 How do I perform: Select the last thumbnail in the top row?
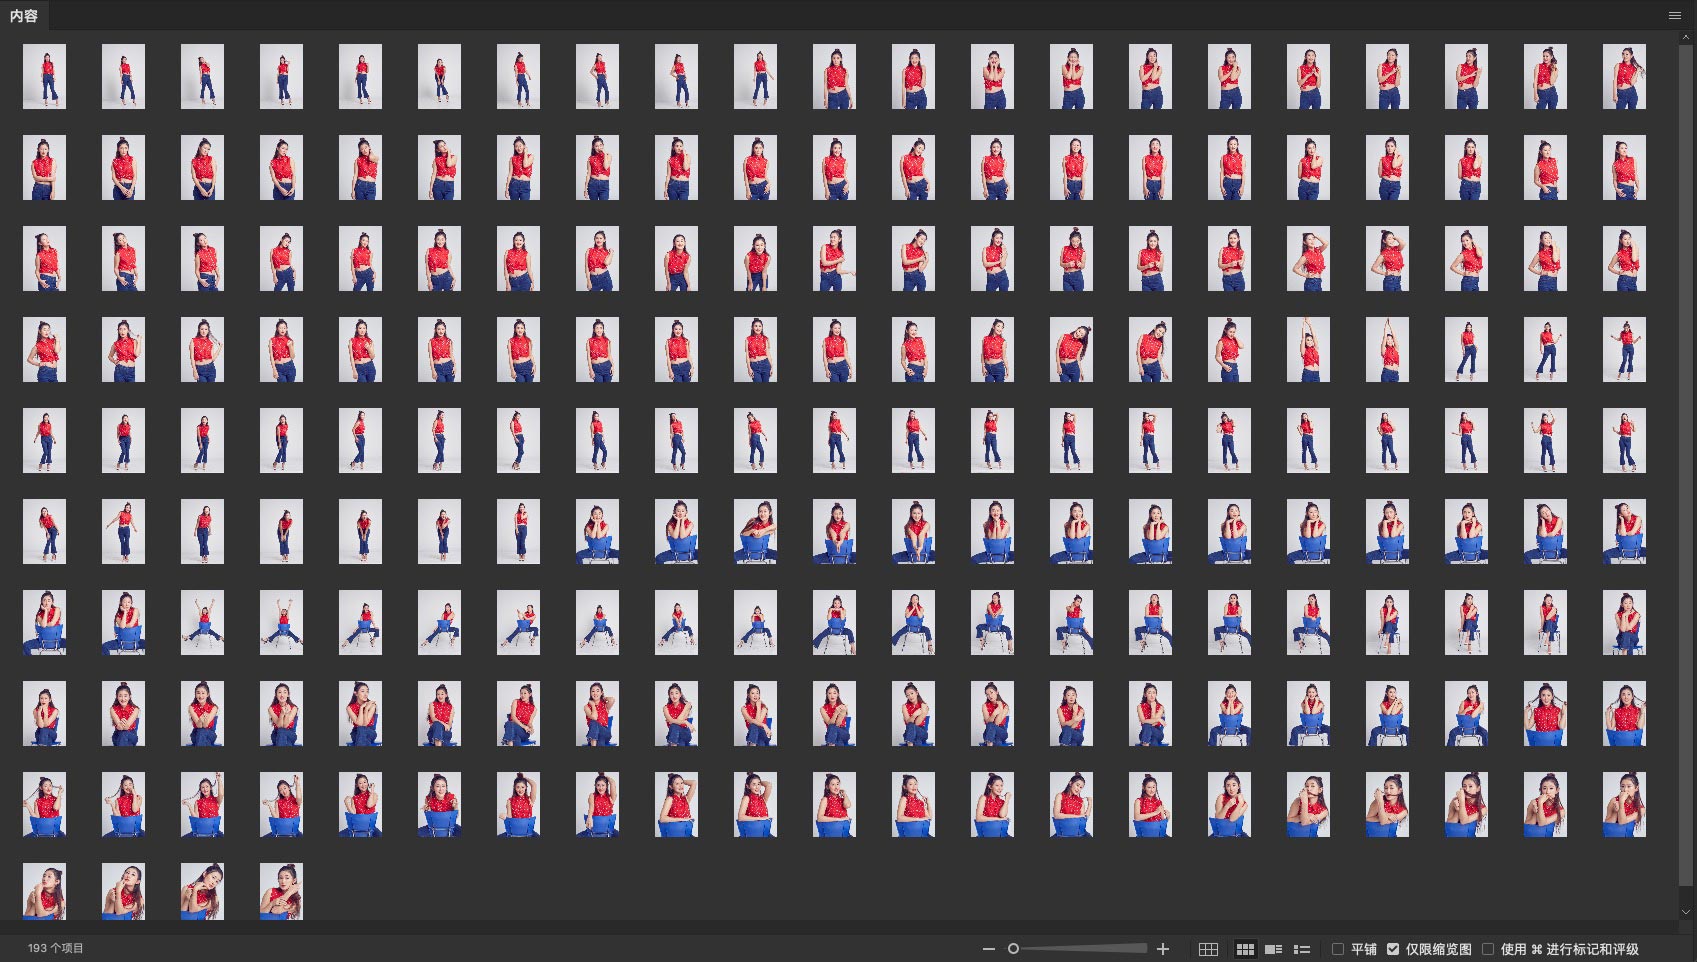coord(1623,76)
